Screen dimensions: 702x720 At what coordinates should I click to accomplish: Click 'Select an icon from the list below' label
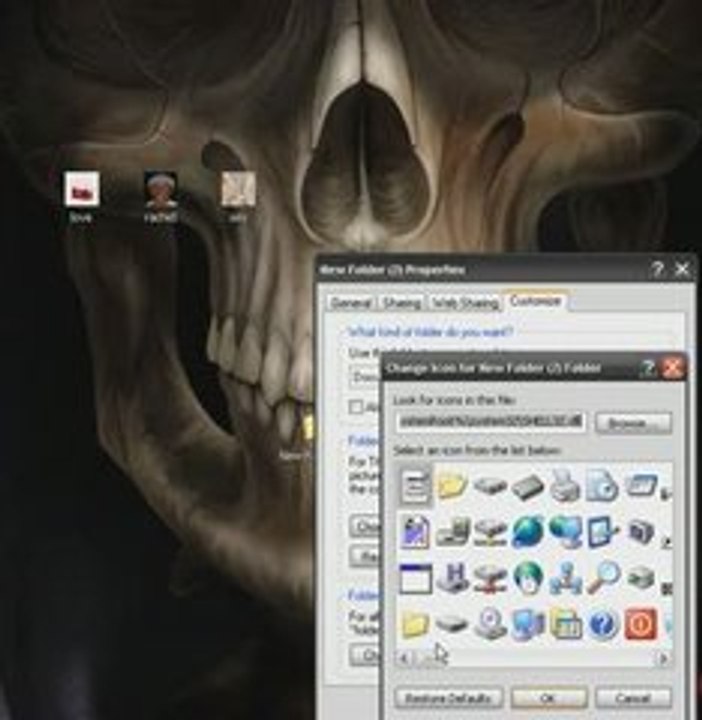(477, 450)
